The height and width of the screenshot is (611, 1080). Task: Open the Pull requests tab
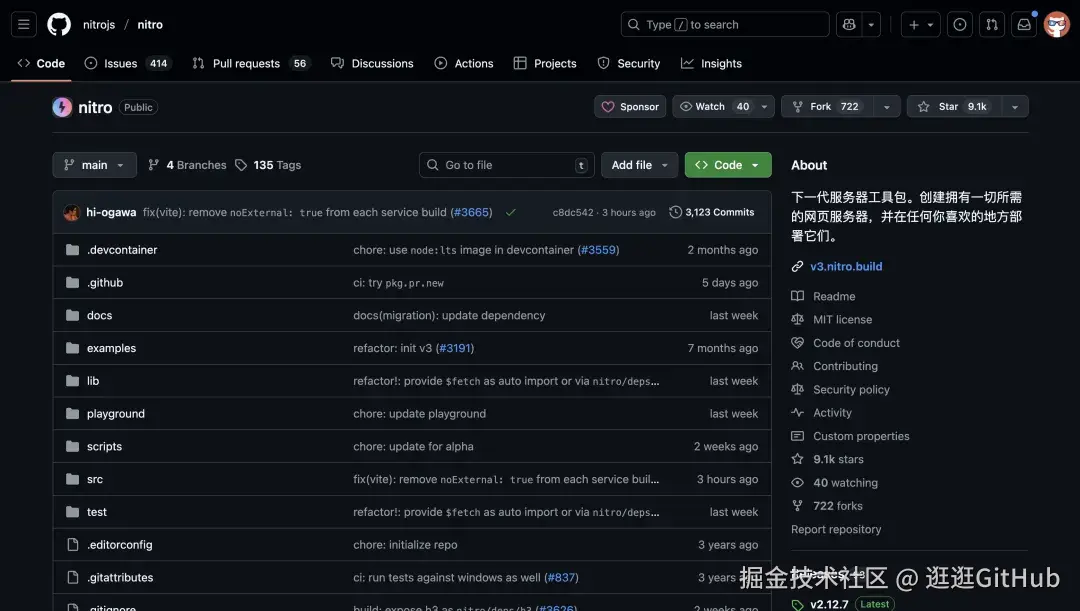(251, 63)
